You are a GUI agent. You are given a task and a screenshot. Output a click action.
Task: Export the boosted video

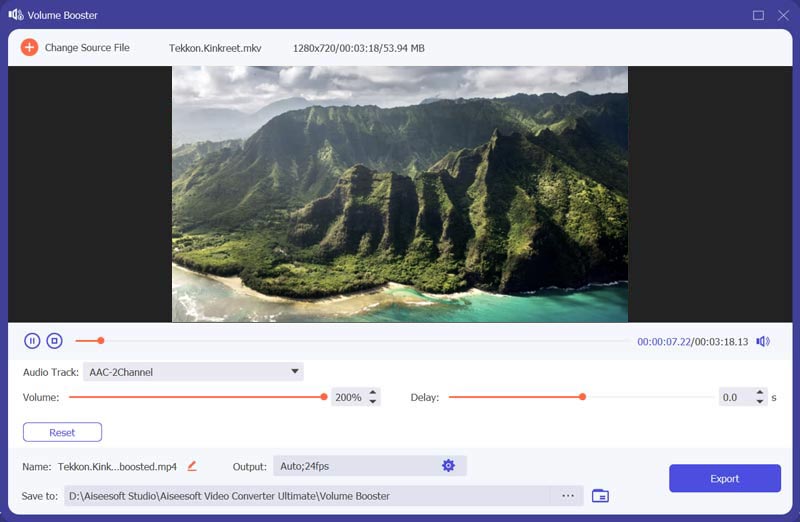tap(724, 479)
